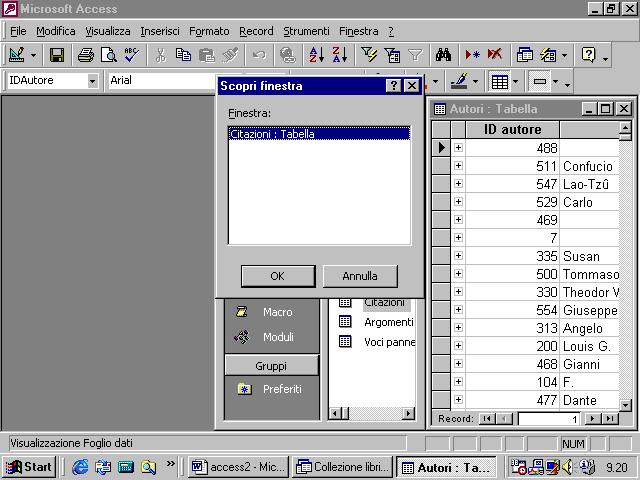This screenshot has width=640, height=480.
Task: Click the Find binoculars icon
Action: coord(443,55)
